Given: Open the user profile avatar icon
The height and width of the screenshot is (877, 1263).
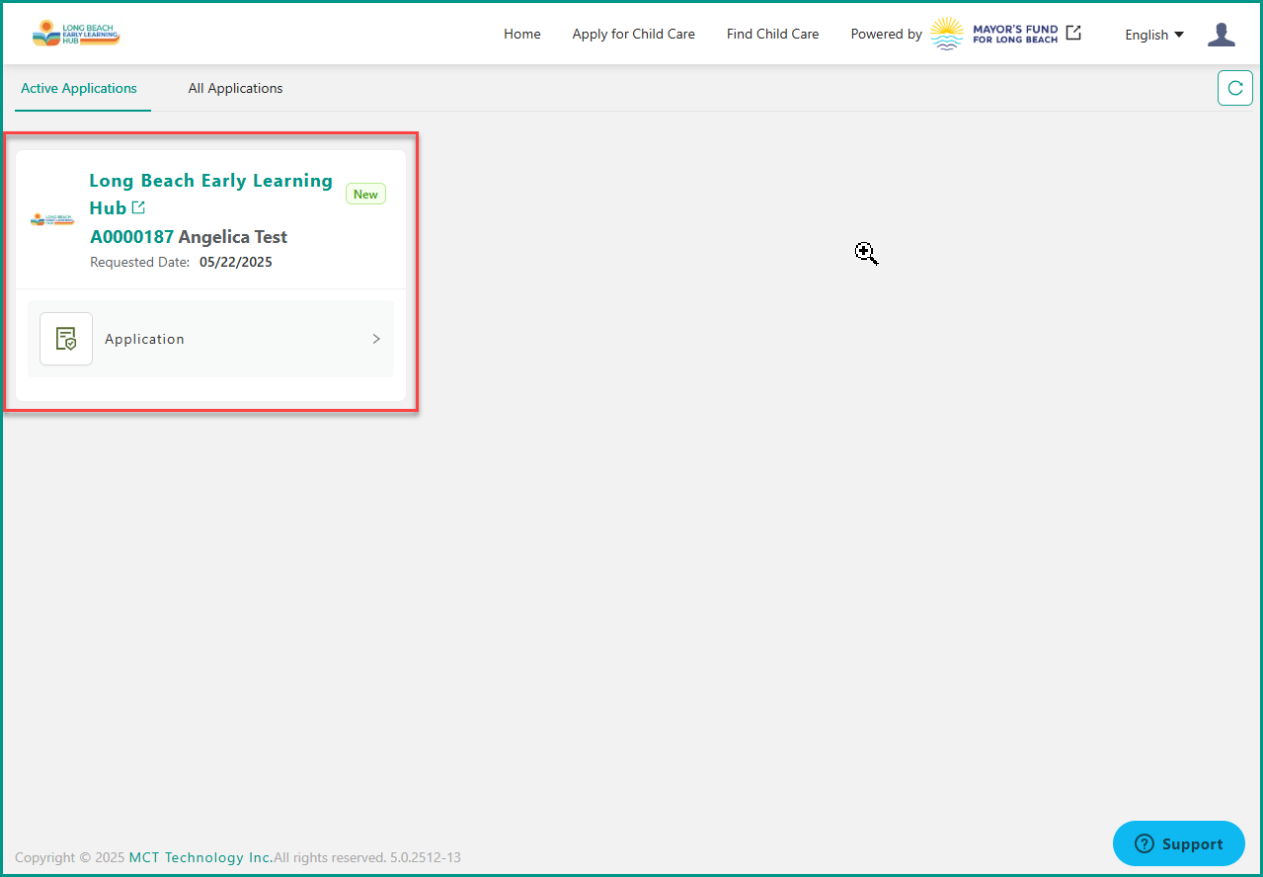Looking at the screenshot, I should coord(1221,34).
